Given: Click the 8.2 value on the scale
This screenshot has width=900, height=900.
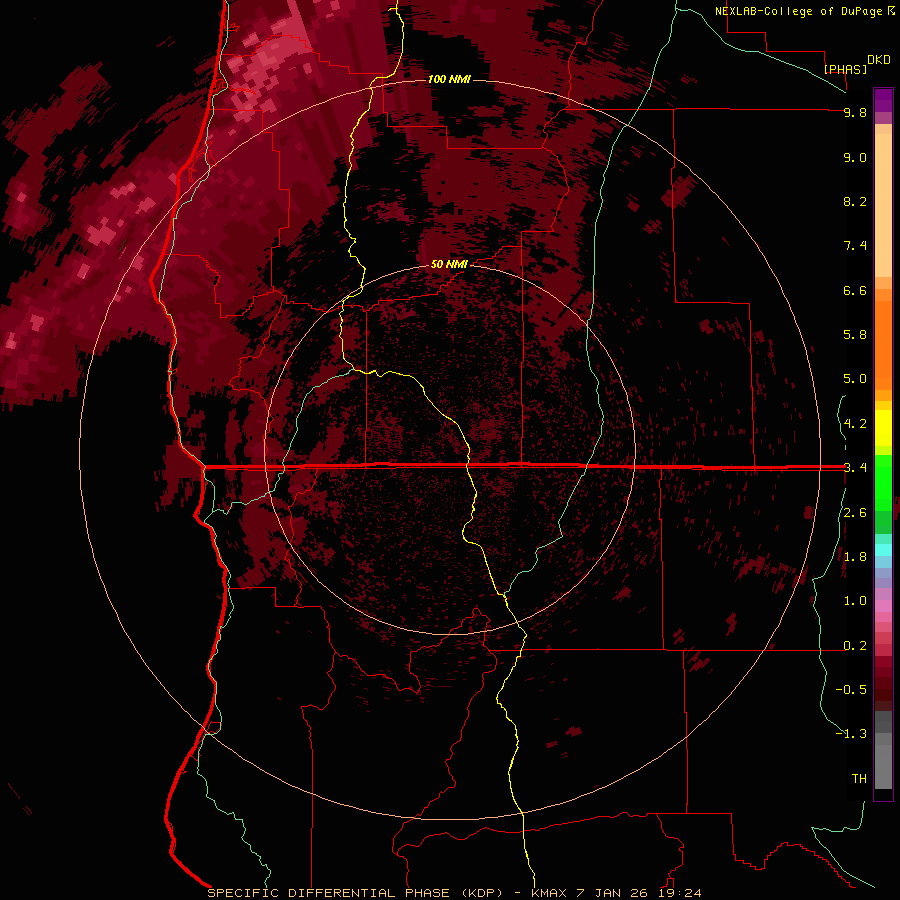Looking at the screenshot, I should click(855, 201).
